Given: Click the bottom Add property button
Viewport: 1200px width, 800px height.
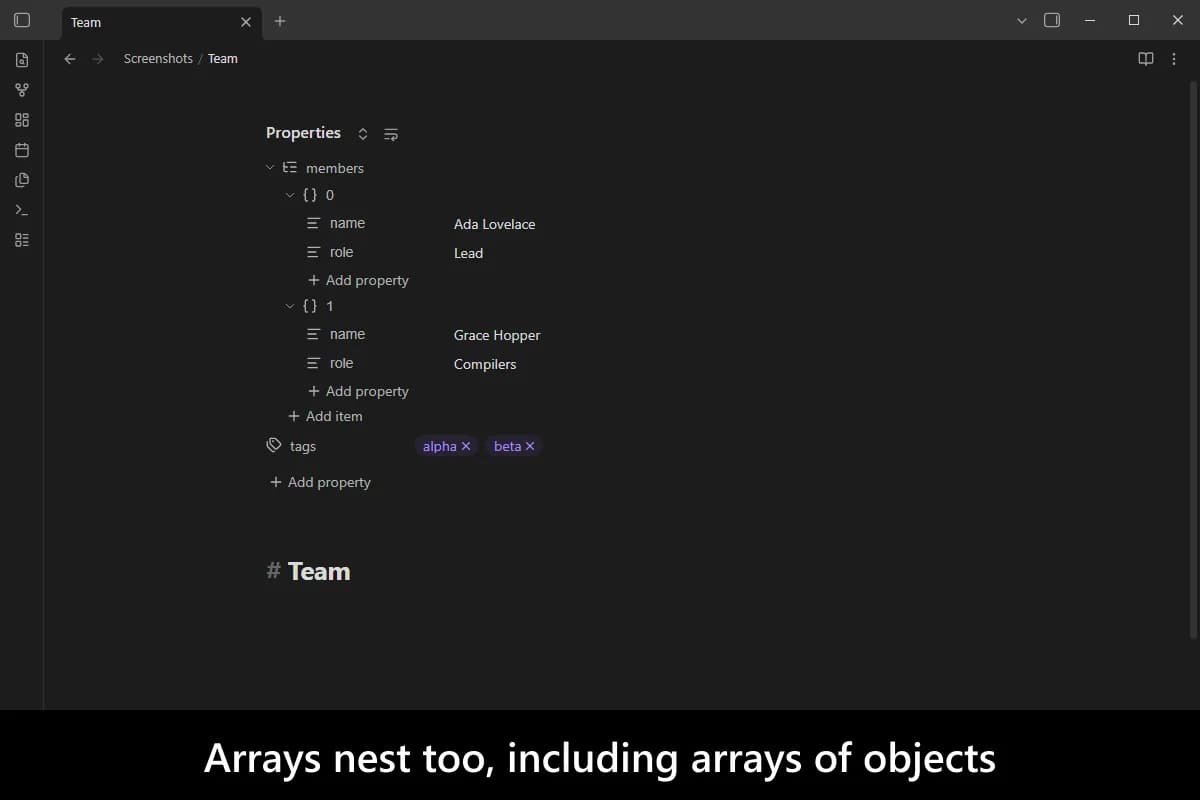Looking at the screenshot, I should [x=320, y=482].
